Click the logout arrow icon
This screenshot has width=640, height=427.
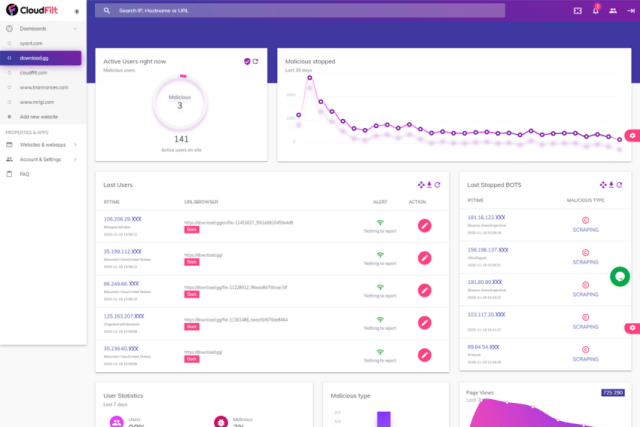tap(630, 10)
